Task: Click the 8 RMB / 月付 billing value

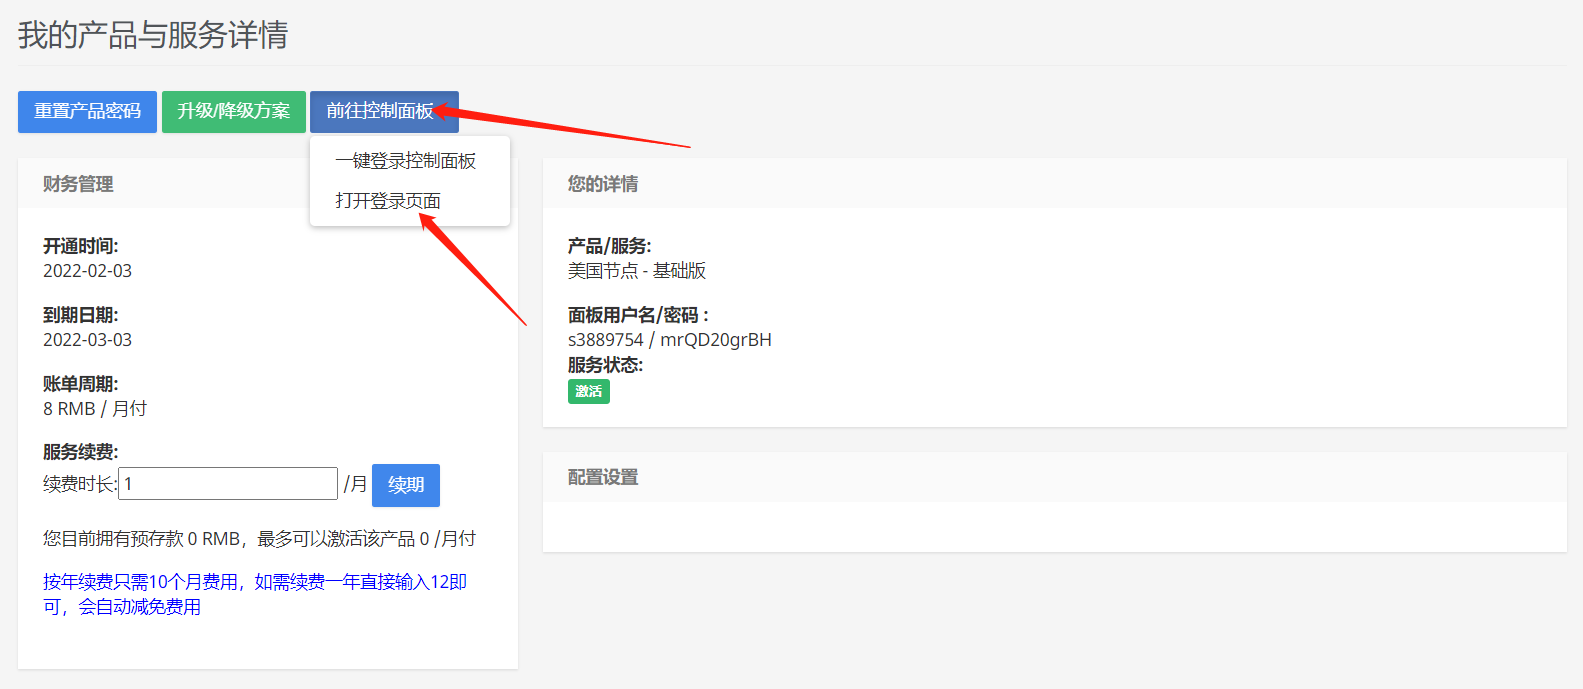Action: [x=95, y=409]
